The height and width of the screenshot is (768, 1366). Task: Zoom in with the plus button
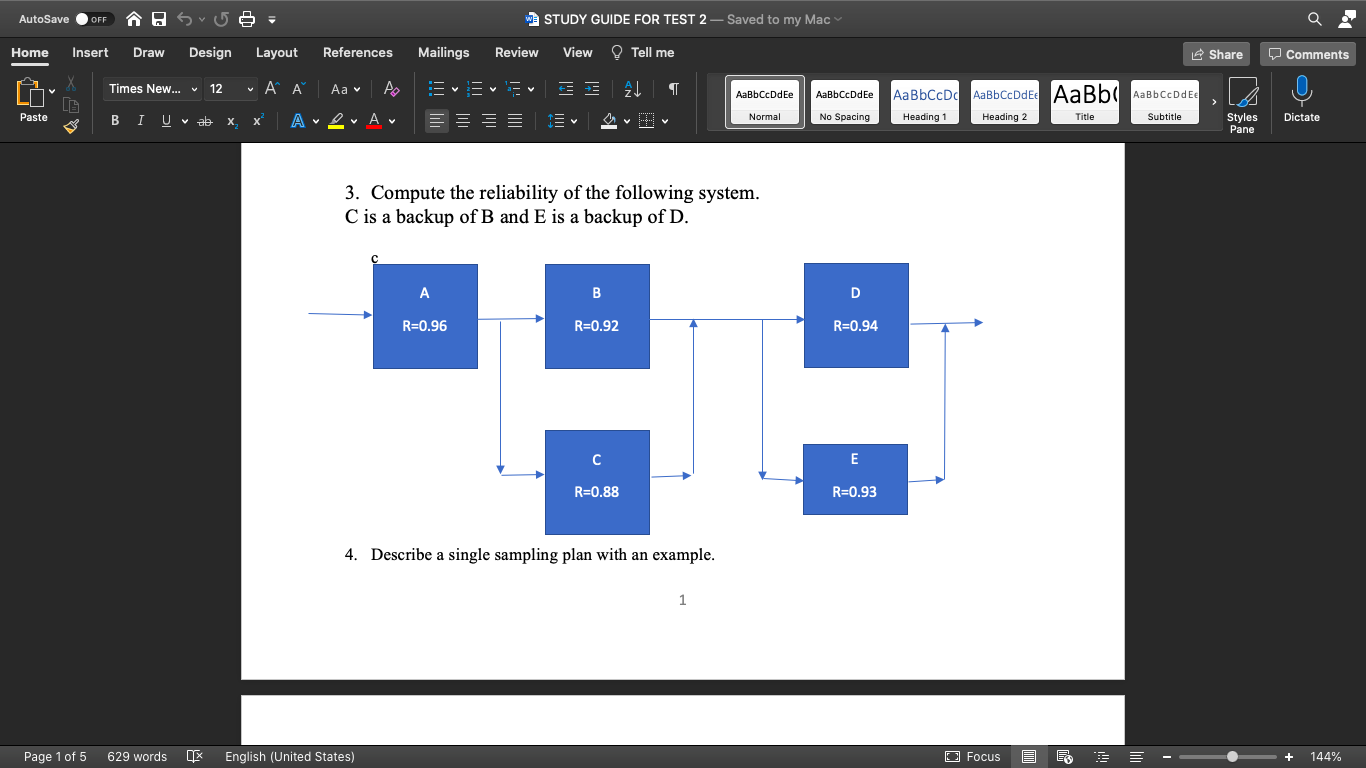tap(1289, 756)
